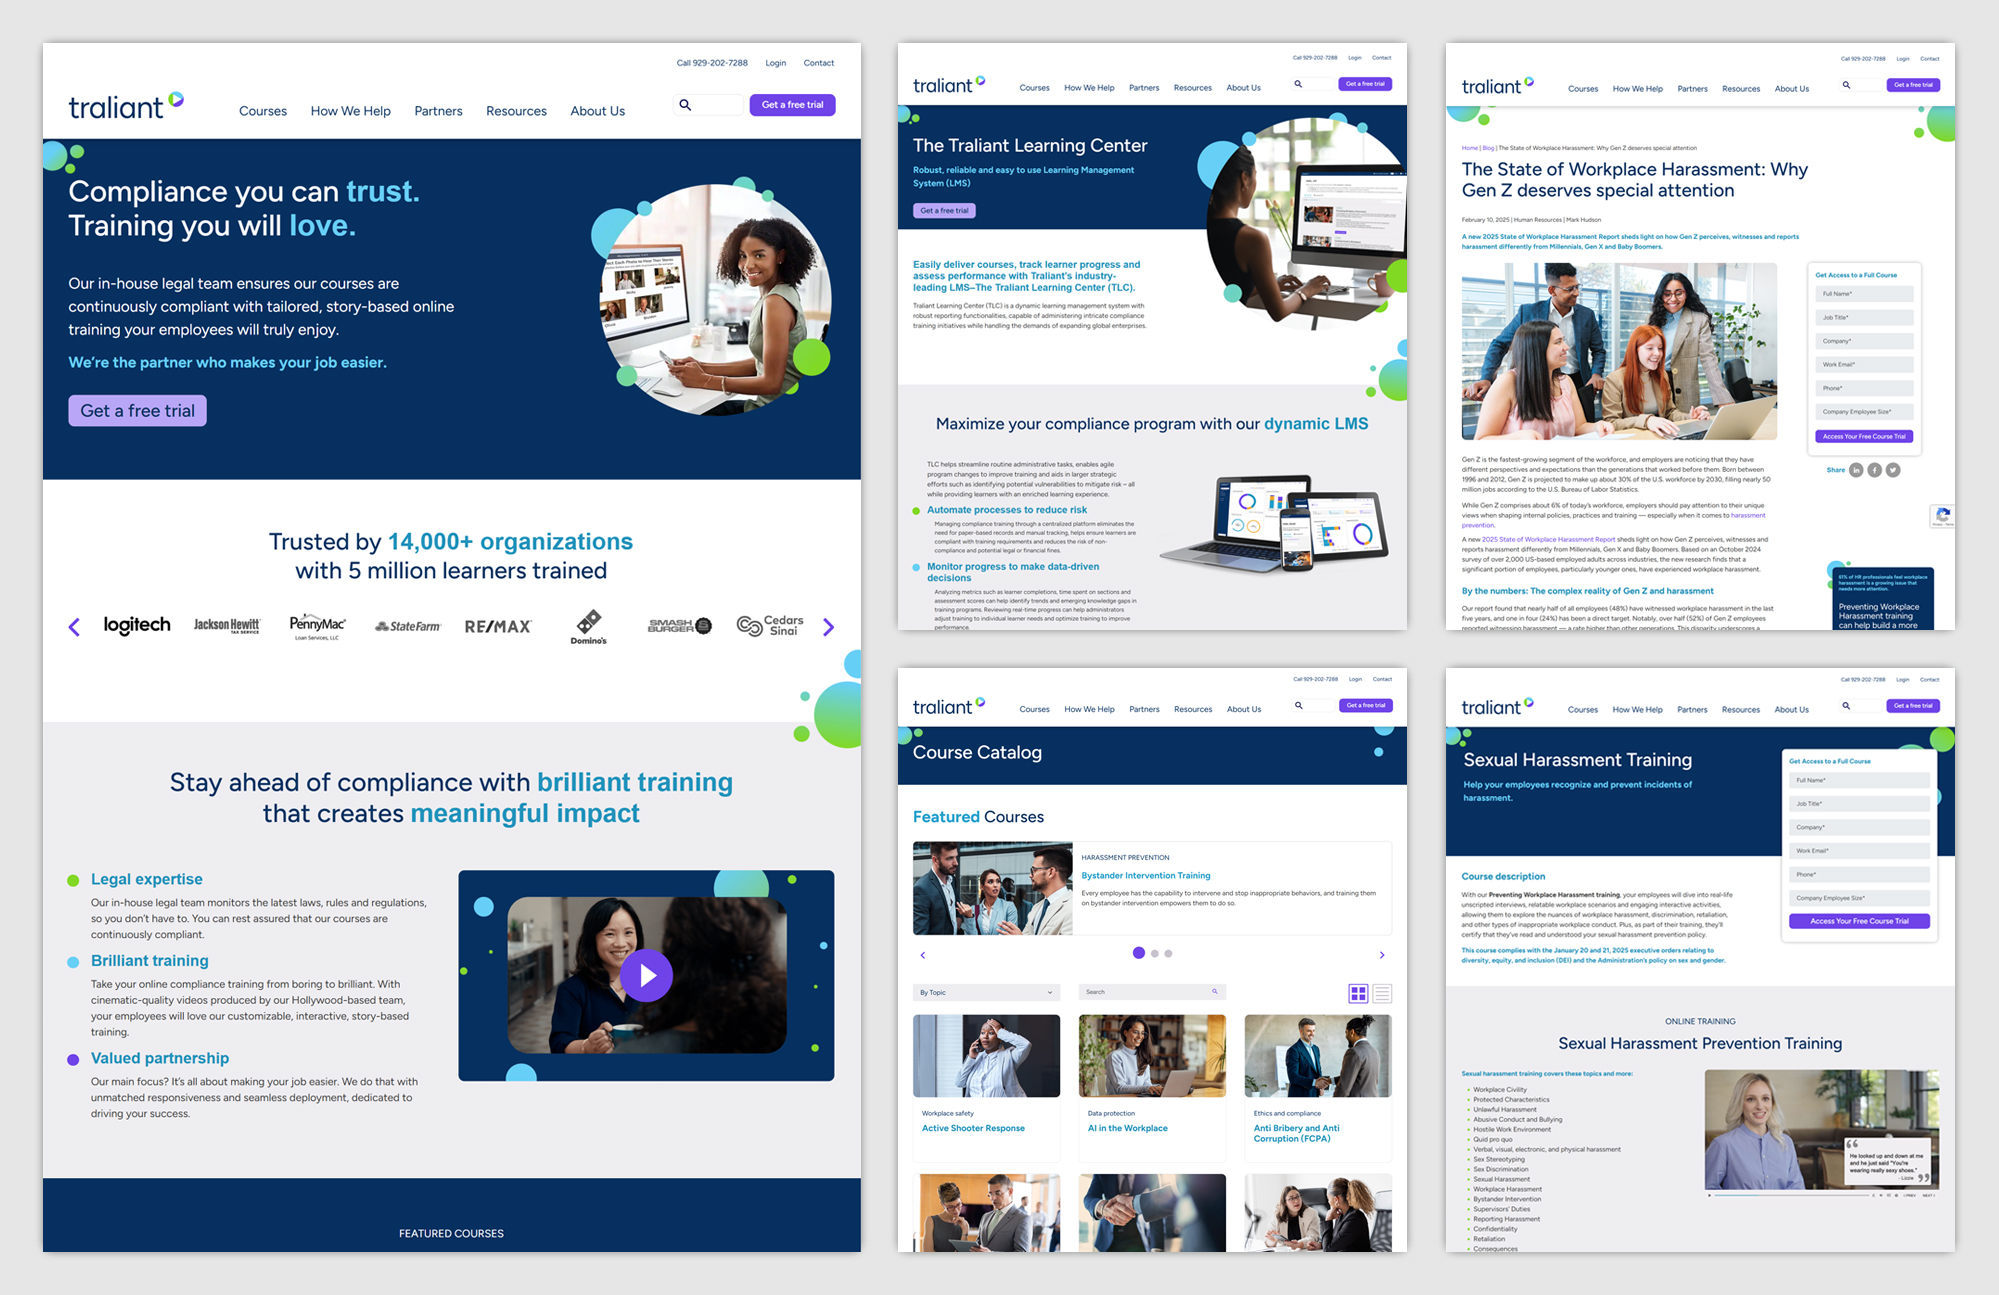This screenshot has width=1999, height=1295.
Task: Click the magnifier in the catalog search bar
Action: 1213,991
